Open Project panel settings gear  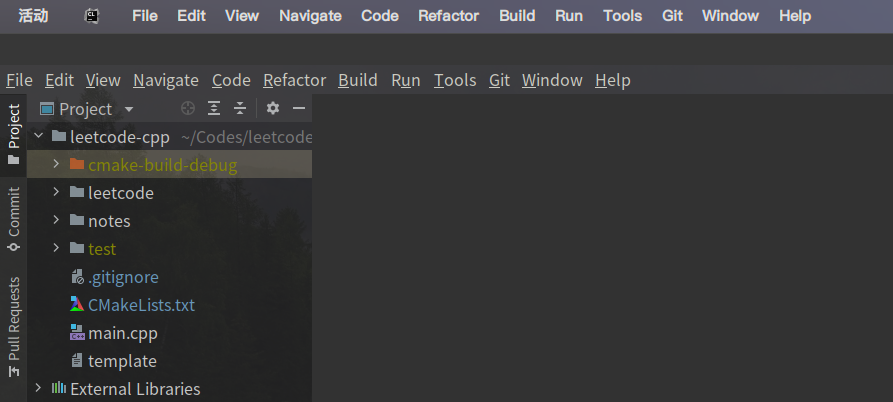click(x=273, y=108)
